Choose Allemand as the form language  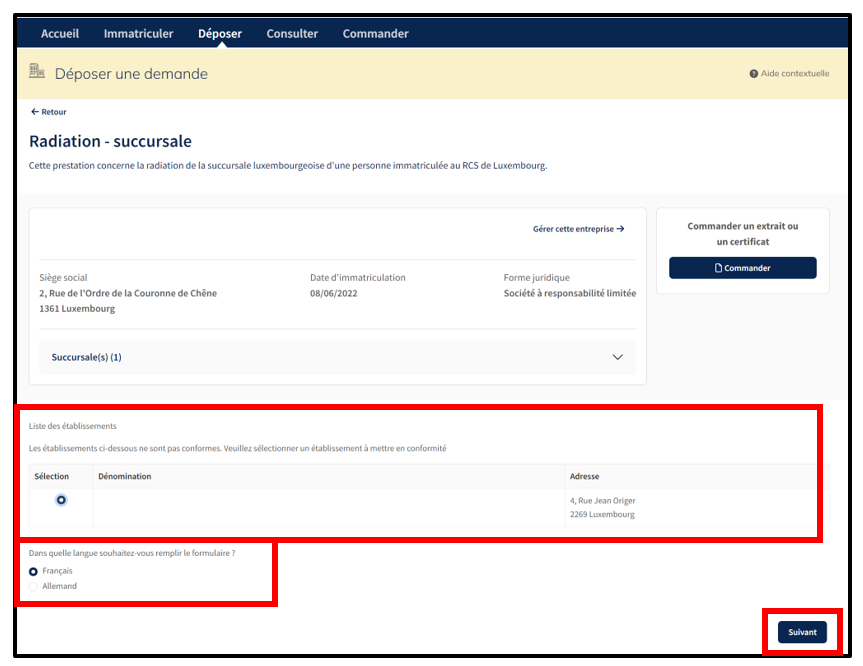(x=34, y=587)
